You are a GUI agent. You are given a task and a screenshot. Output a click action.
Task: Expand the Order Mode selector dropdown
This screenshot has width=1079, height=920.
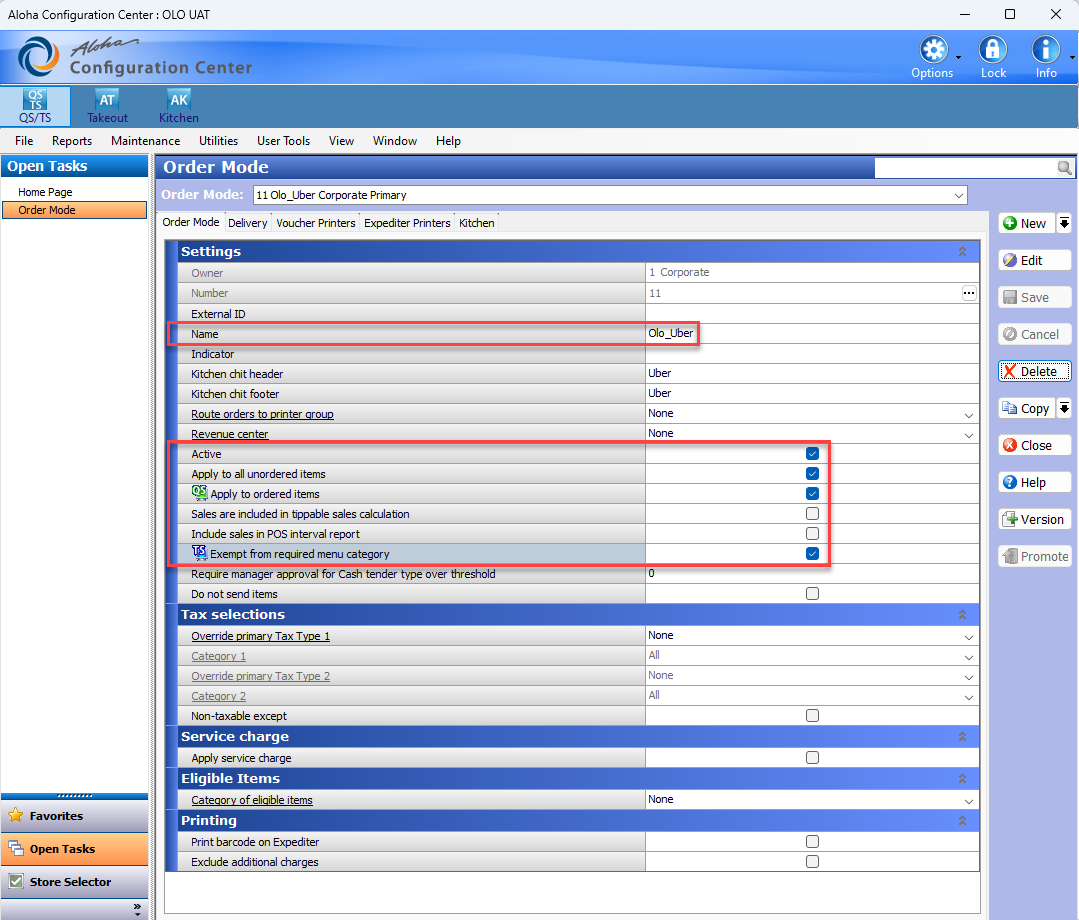[959, 195]
